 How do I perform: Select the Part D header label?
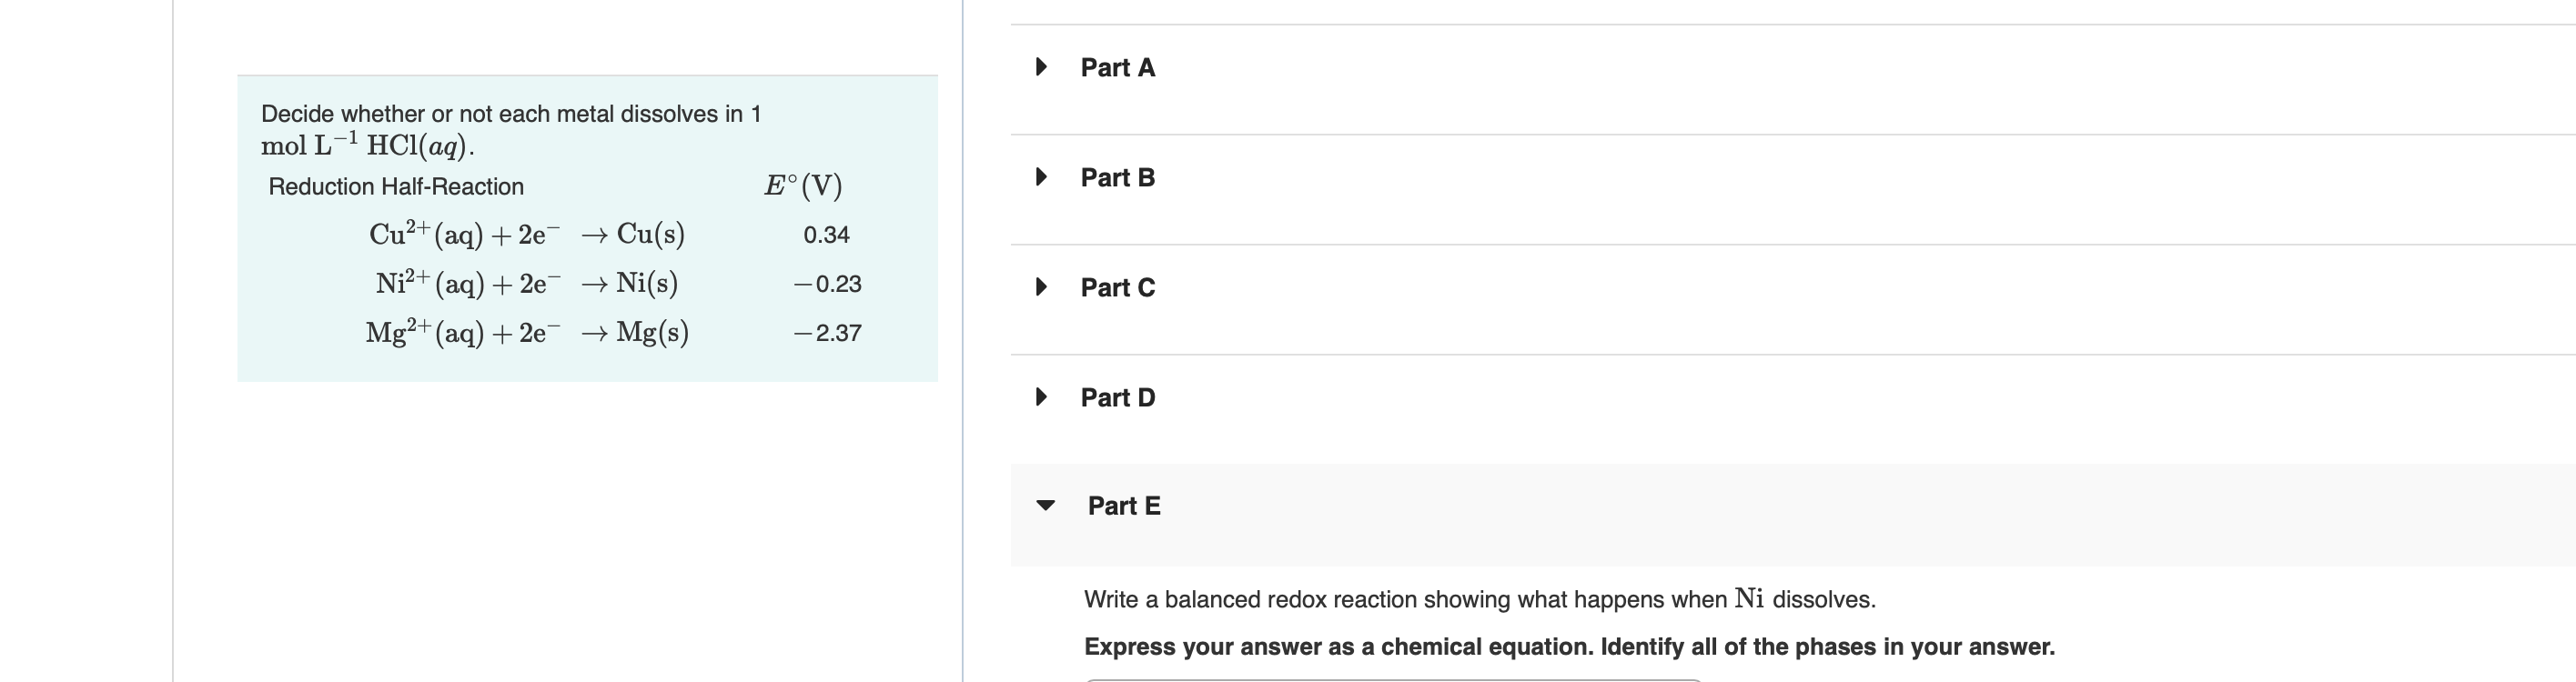click(x=1117, y=397)
